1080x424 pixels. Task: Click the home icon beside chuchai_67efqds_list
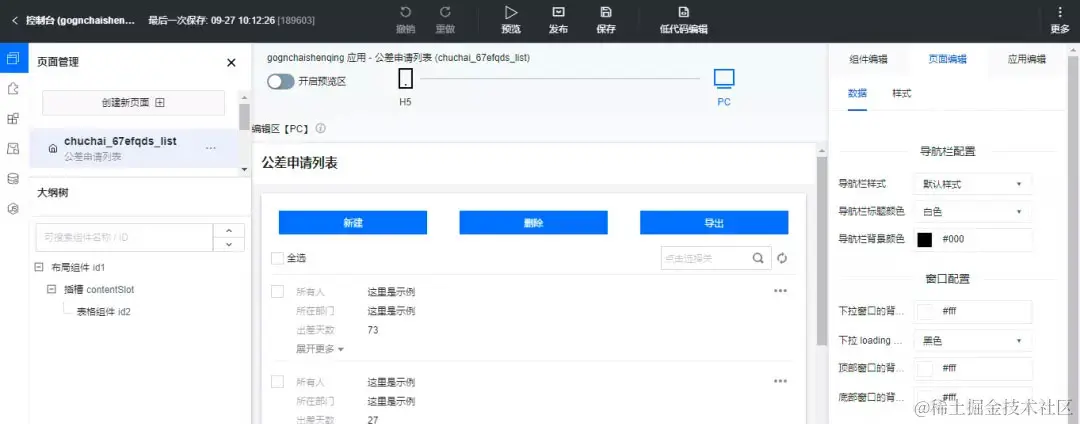point(52,149)
